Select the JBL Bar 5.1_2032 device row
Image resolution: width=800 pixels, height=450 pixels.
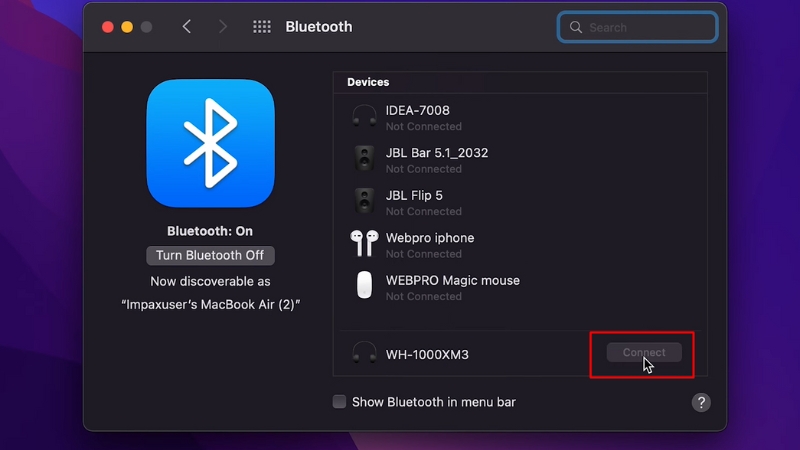click(x=520, y=160)
